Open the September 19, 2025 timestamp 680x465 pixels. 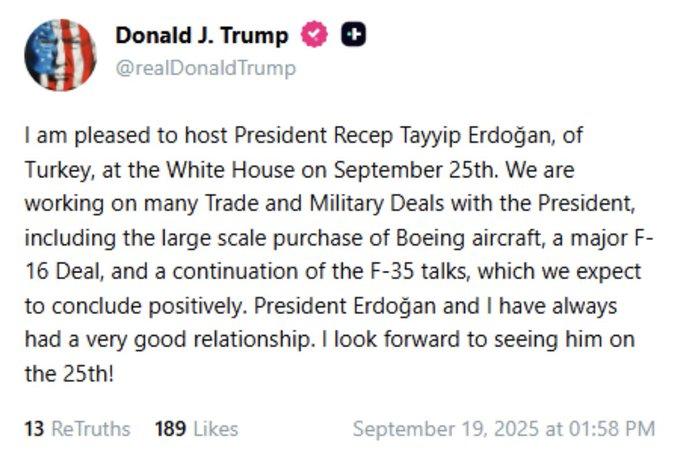pyautogui.click(x=504, y=429)
